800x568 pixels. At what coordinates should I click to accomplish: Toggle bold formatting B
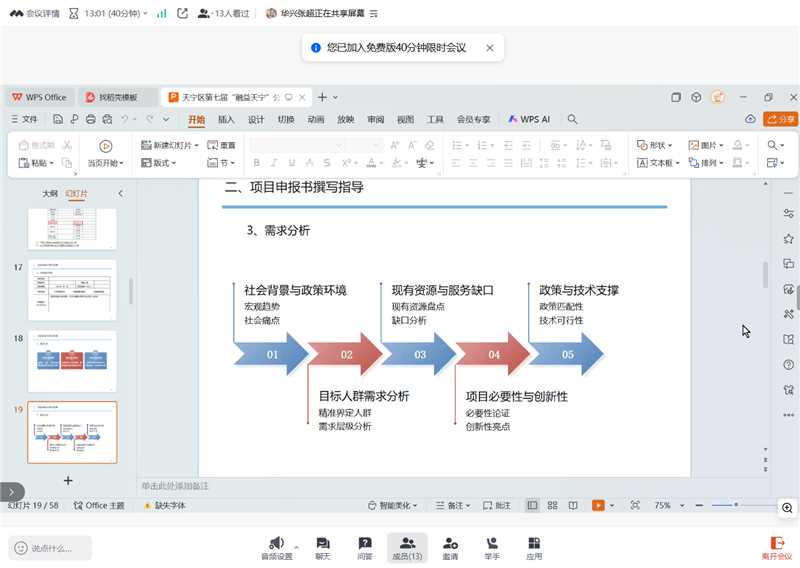[257, 163]
